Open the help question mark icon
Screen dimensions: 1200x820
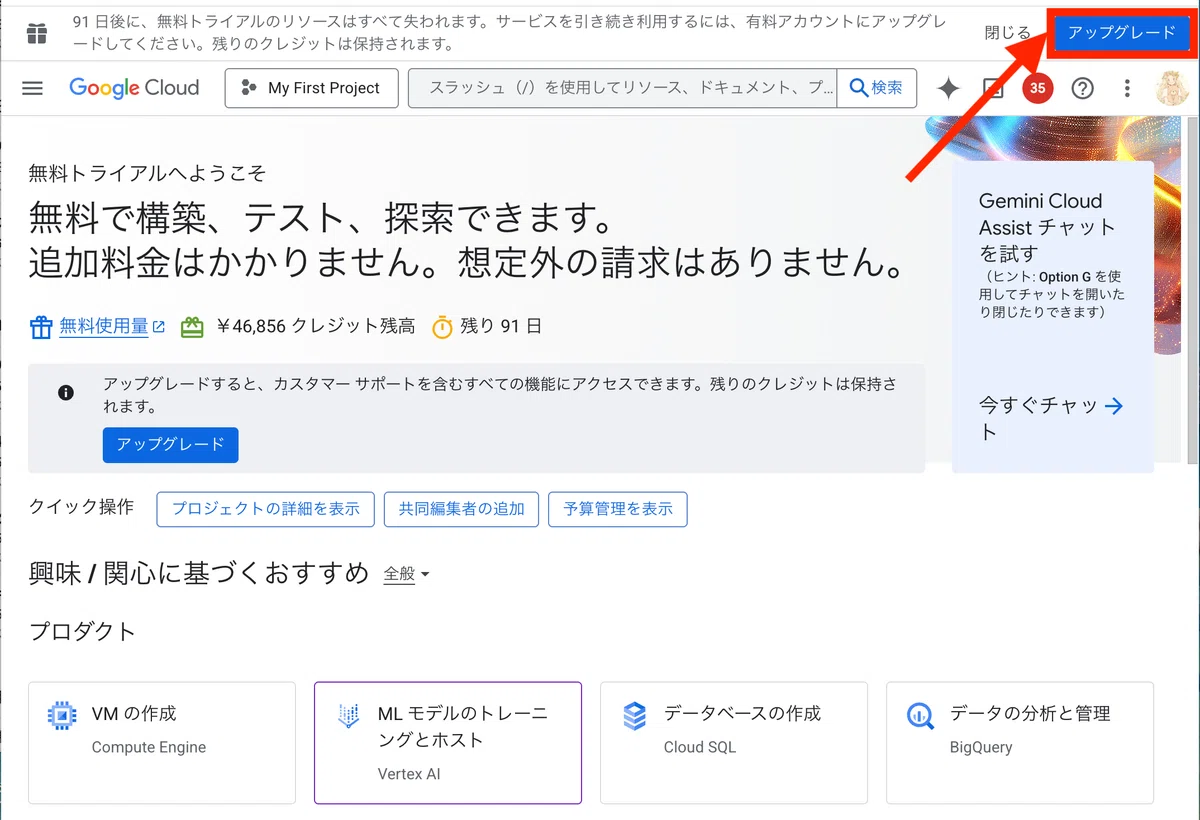1082,88
